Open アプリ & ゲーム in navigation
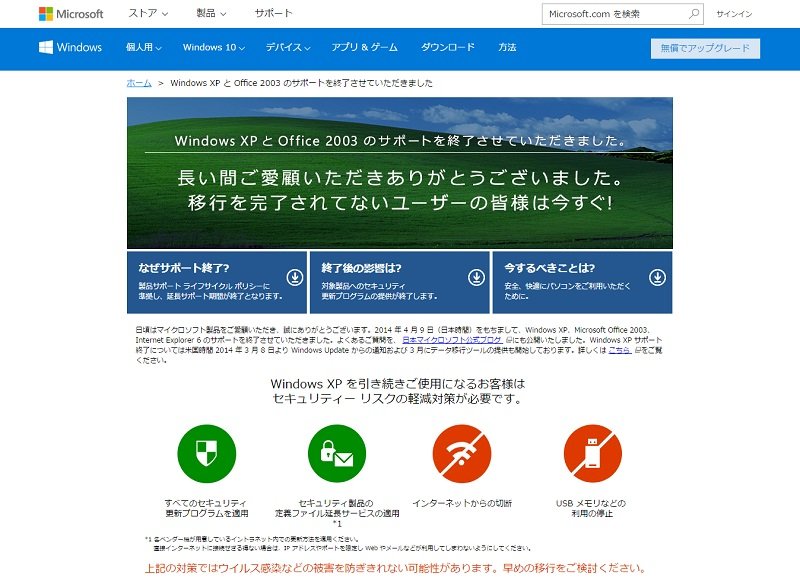The height and width of the screenshot is (584, 800). [364, 47]
